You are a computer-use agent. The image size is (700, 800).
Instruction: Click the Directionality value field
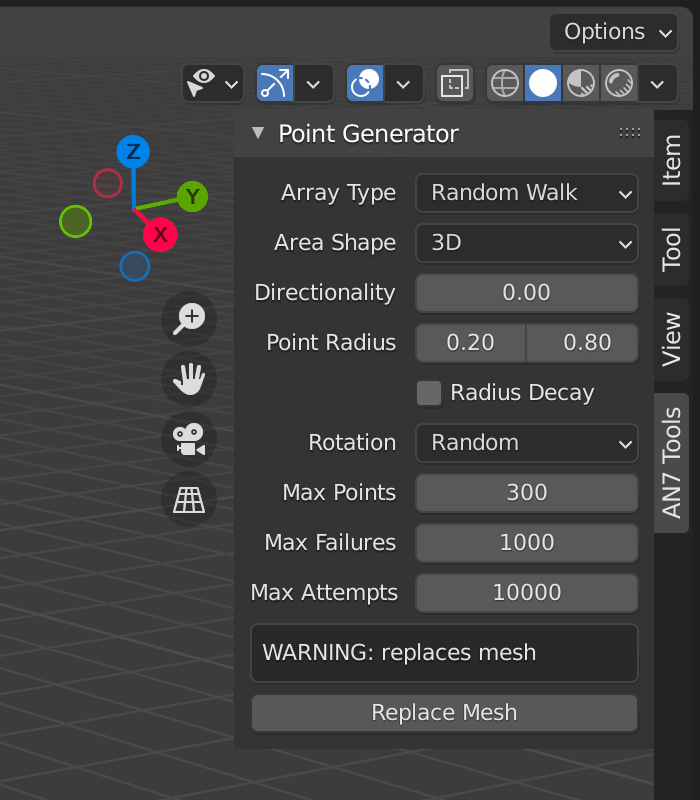[527, 293]
